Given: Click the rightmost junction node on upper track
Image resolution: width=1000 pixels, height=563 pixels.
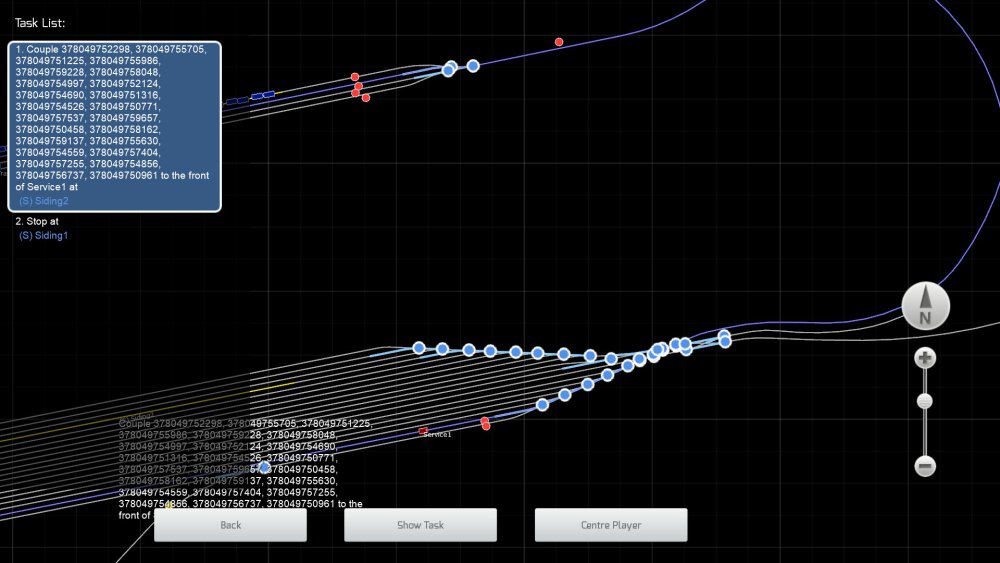Looking at the screenshot, I should point(473,66).
